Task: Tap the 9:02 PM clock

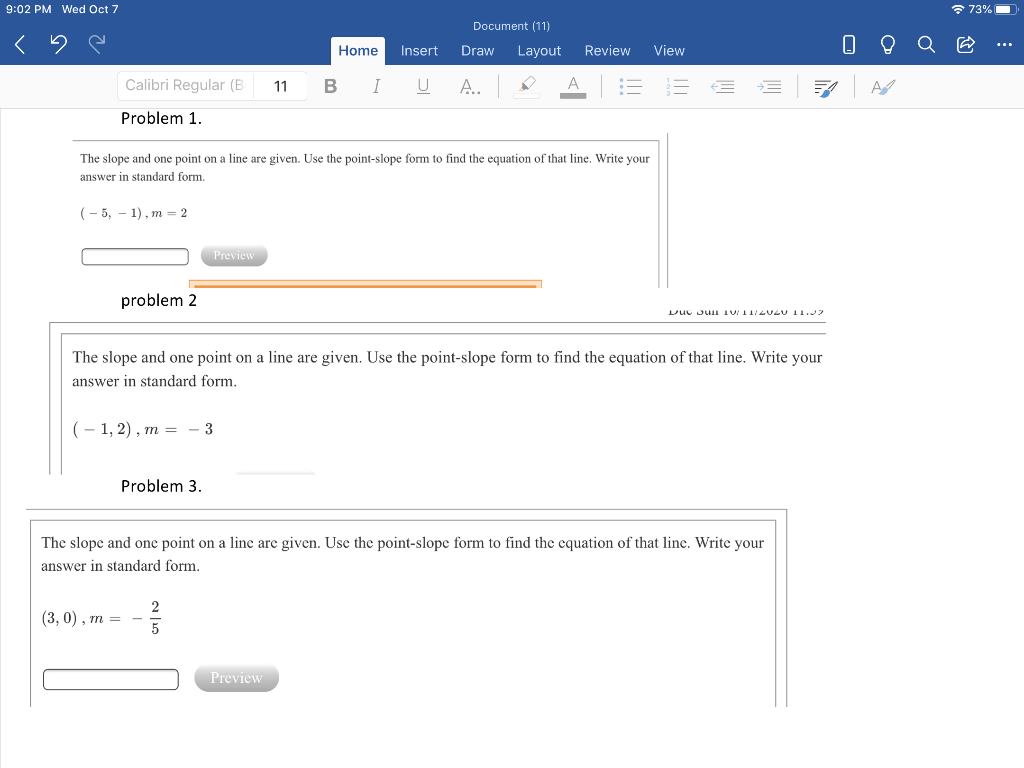Action: (29, 9)
